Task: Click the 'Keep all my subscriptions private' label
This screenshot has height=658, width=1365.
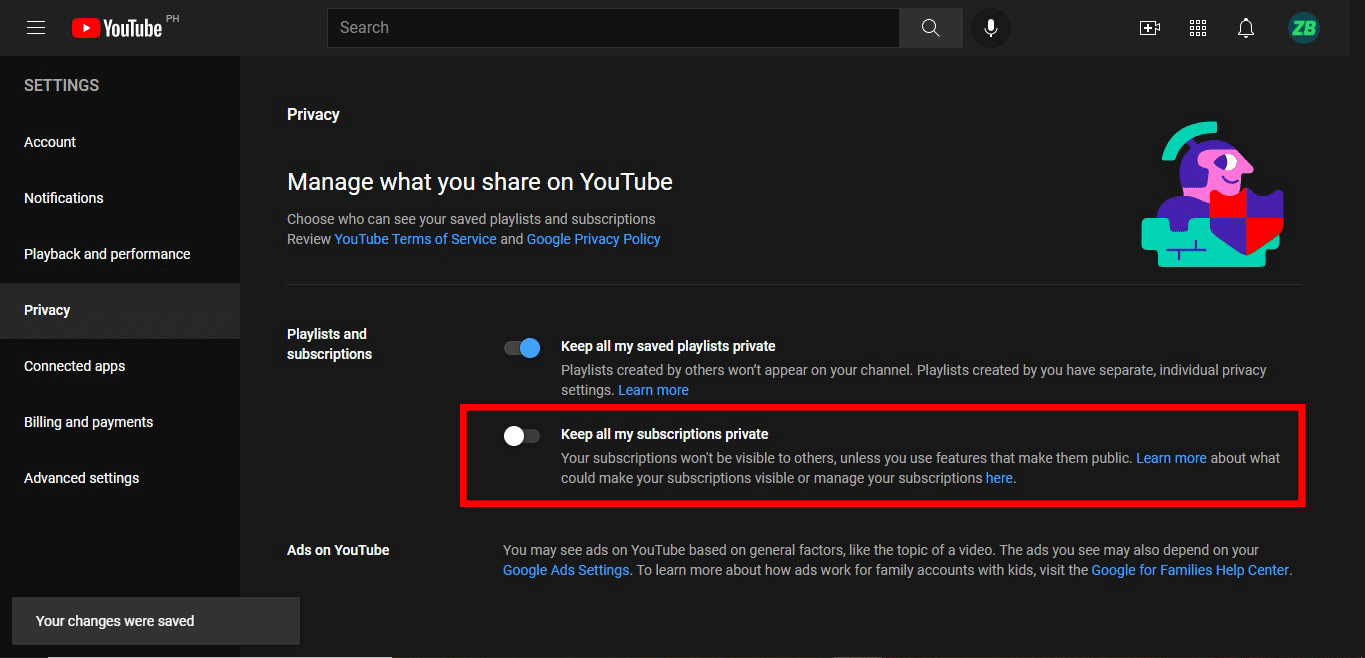Action: pos(664,434)
